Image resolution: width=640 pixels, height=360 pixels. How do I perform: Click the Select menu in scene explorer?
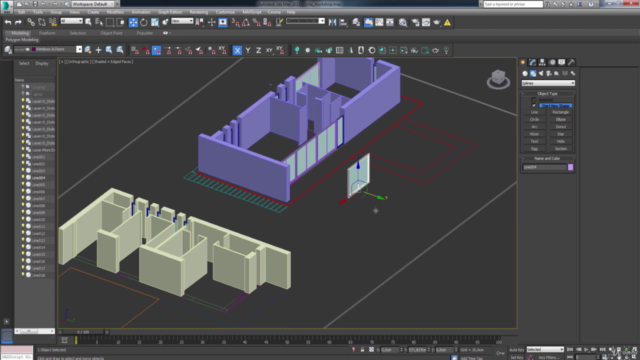click(x=24, y=63)
